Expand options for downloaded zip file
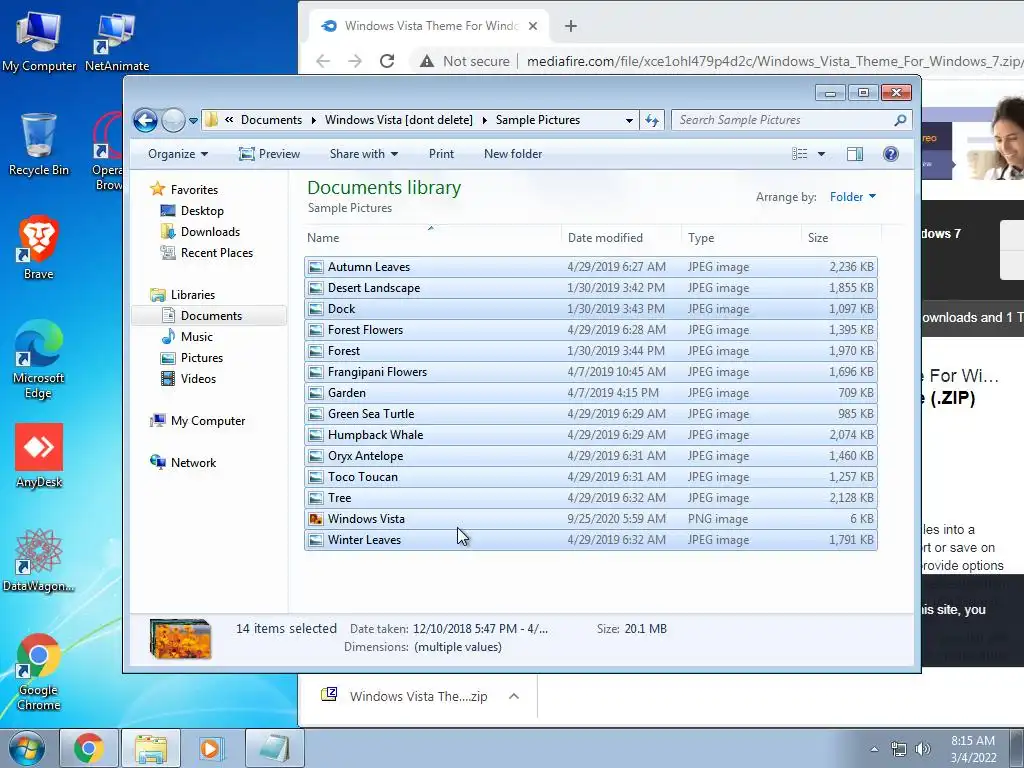 click(514, 696)
